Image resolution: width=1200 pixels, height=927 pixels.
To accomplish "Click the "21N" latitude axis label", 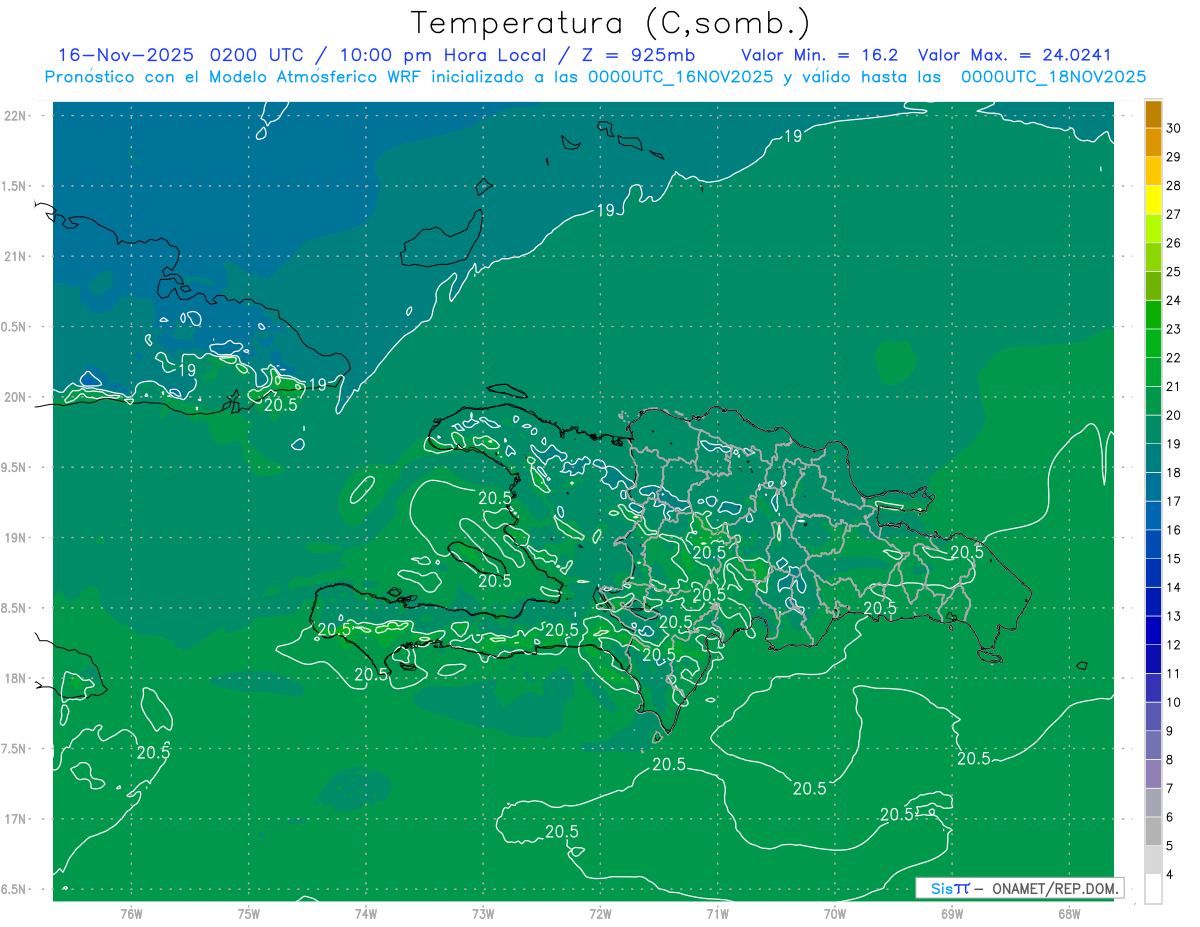I will pos(15,256).
